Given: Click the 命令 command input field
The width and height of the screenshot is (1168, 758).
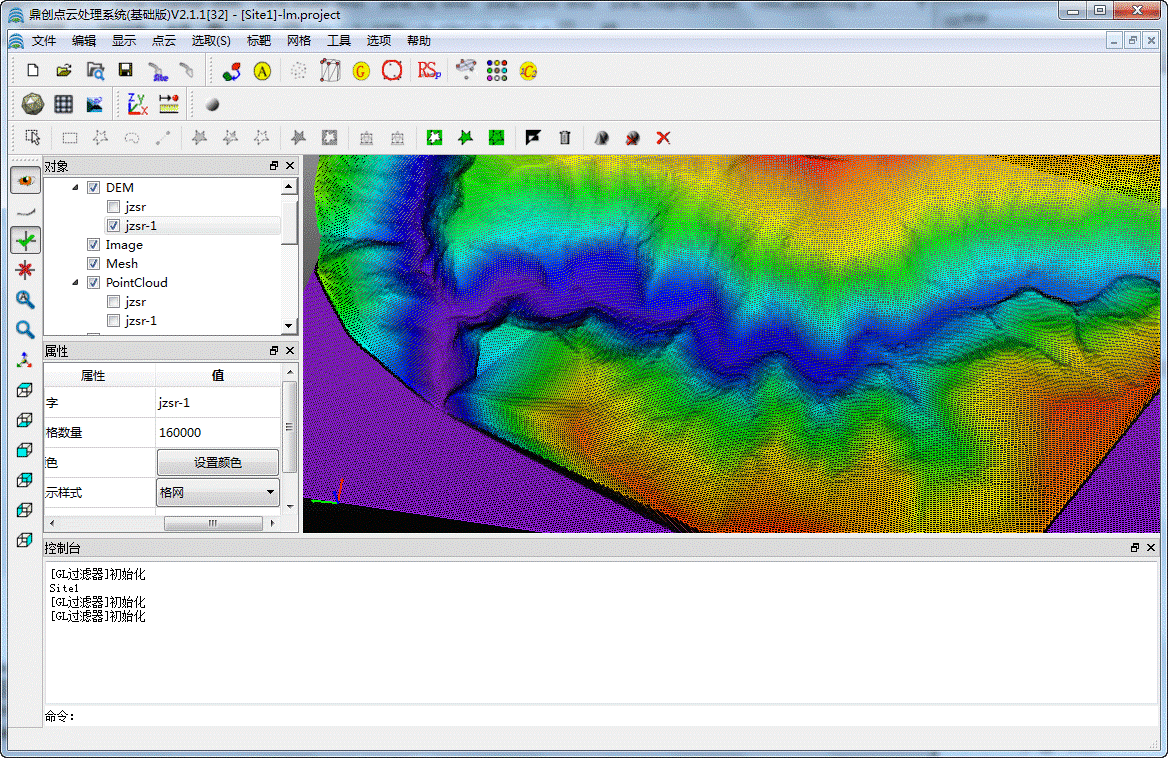Looking at the screenshot, I should [615, 716].
